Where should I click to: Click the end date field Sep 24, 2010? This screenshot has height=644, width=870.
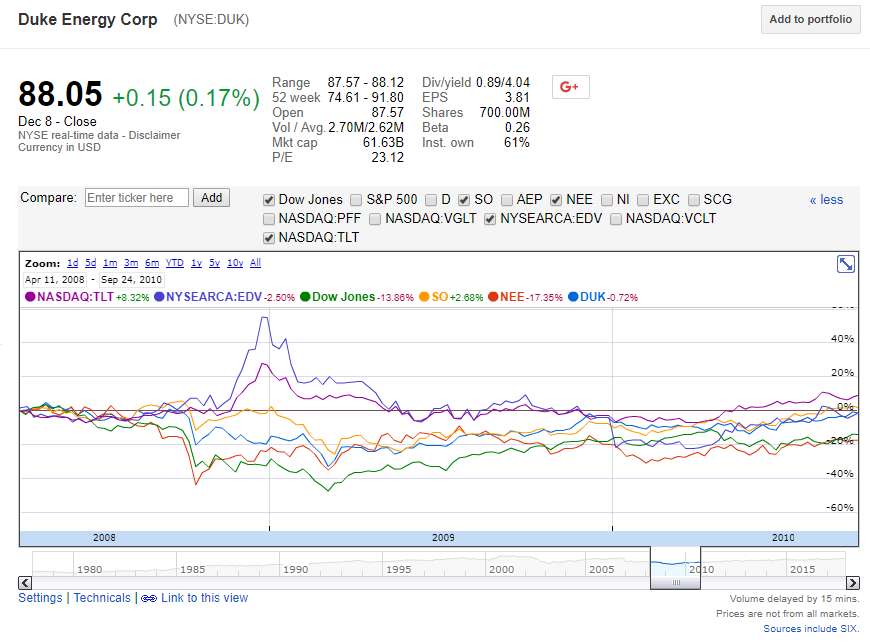(131, 280)
